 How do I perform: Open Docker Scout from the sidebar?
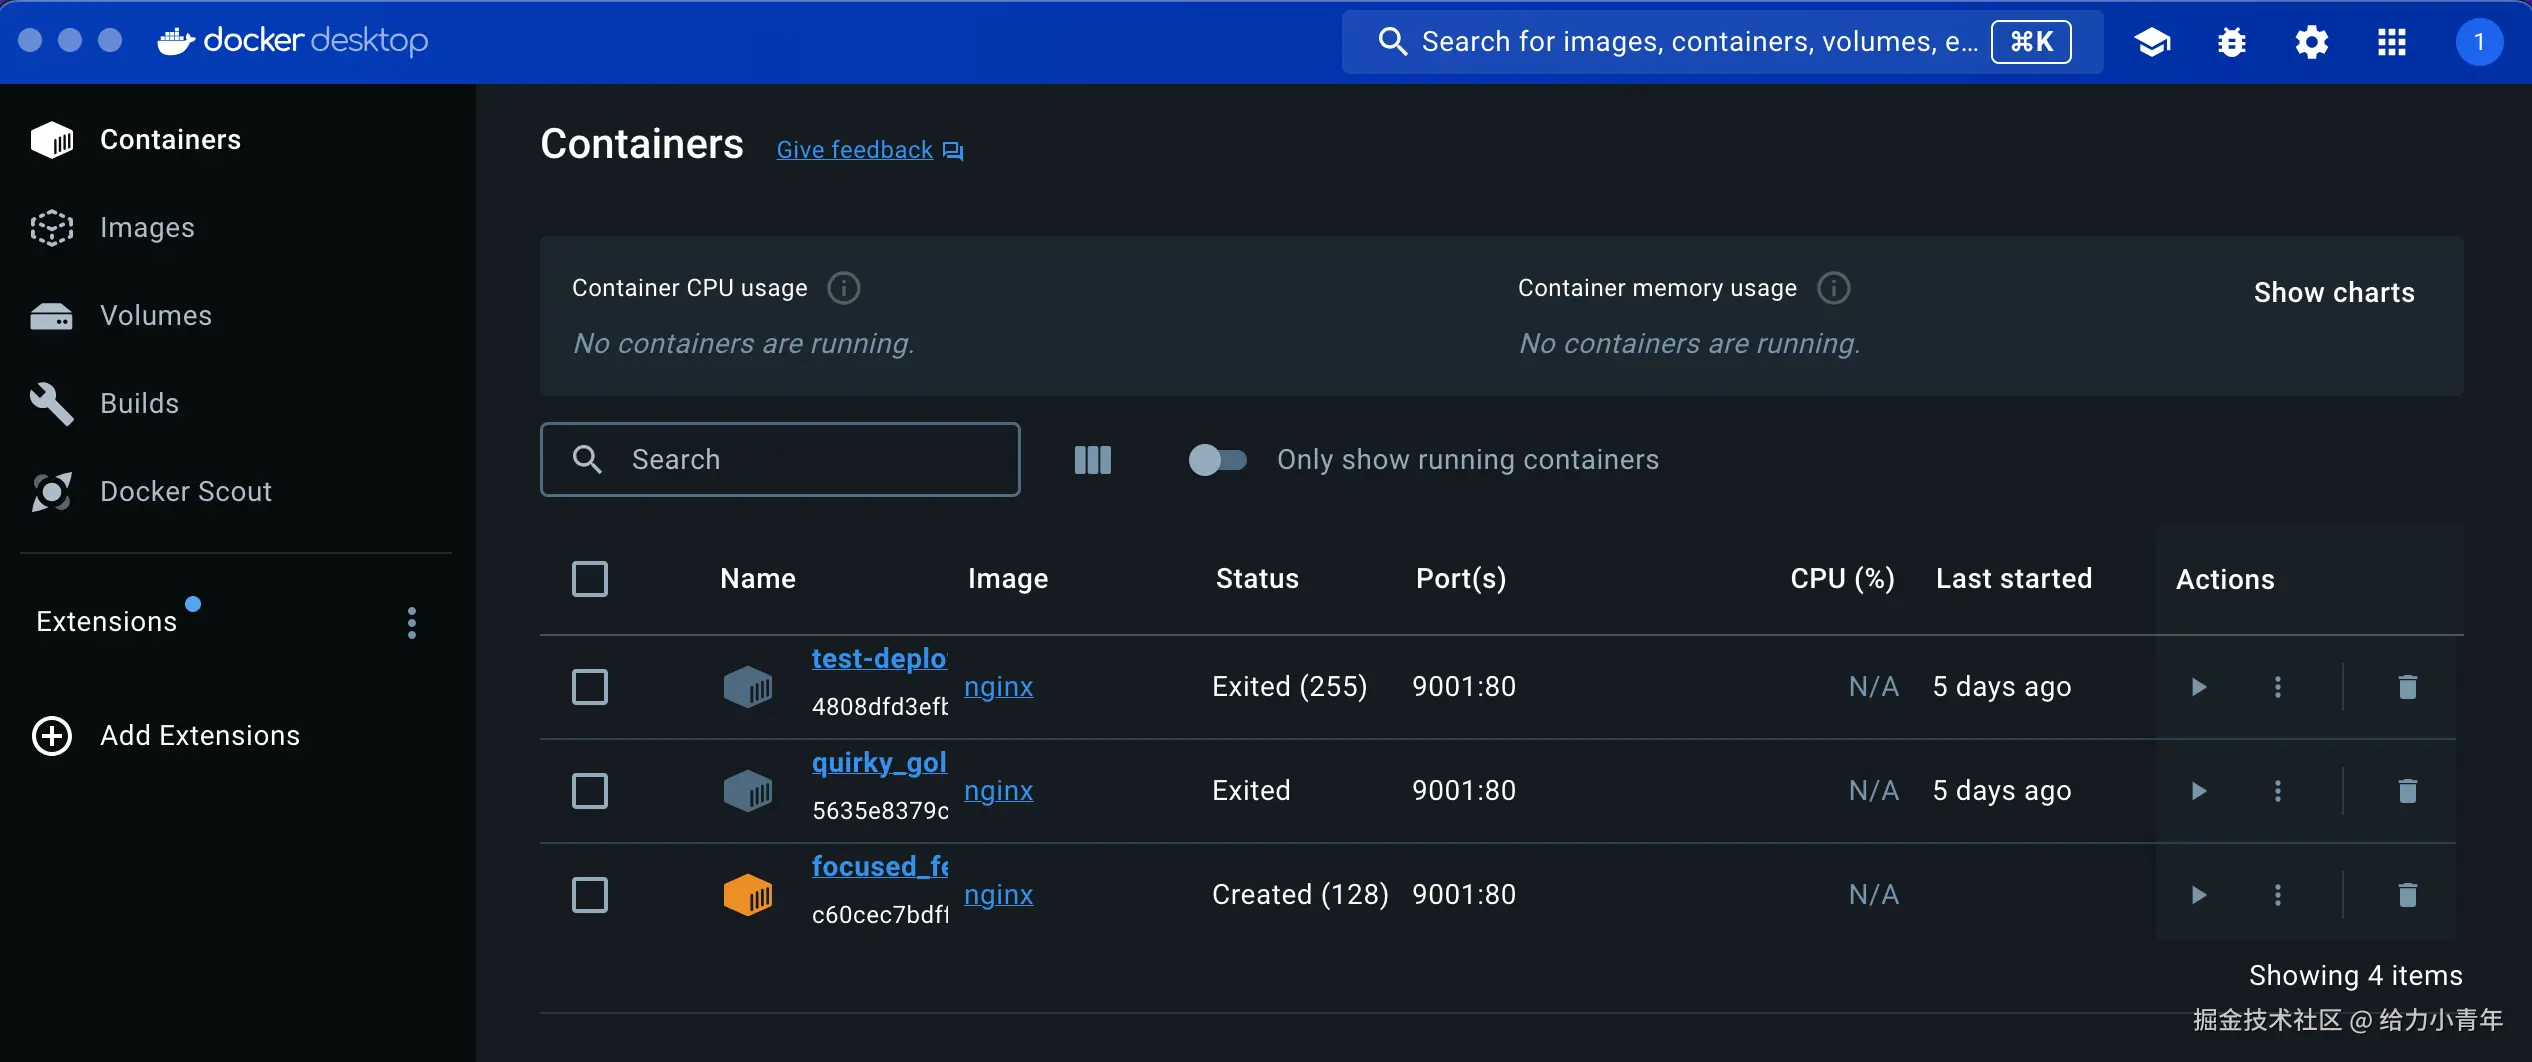(x=186, y=492)
